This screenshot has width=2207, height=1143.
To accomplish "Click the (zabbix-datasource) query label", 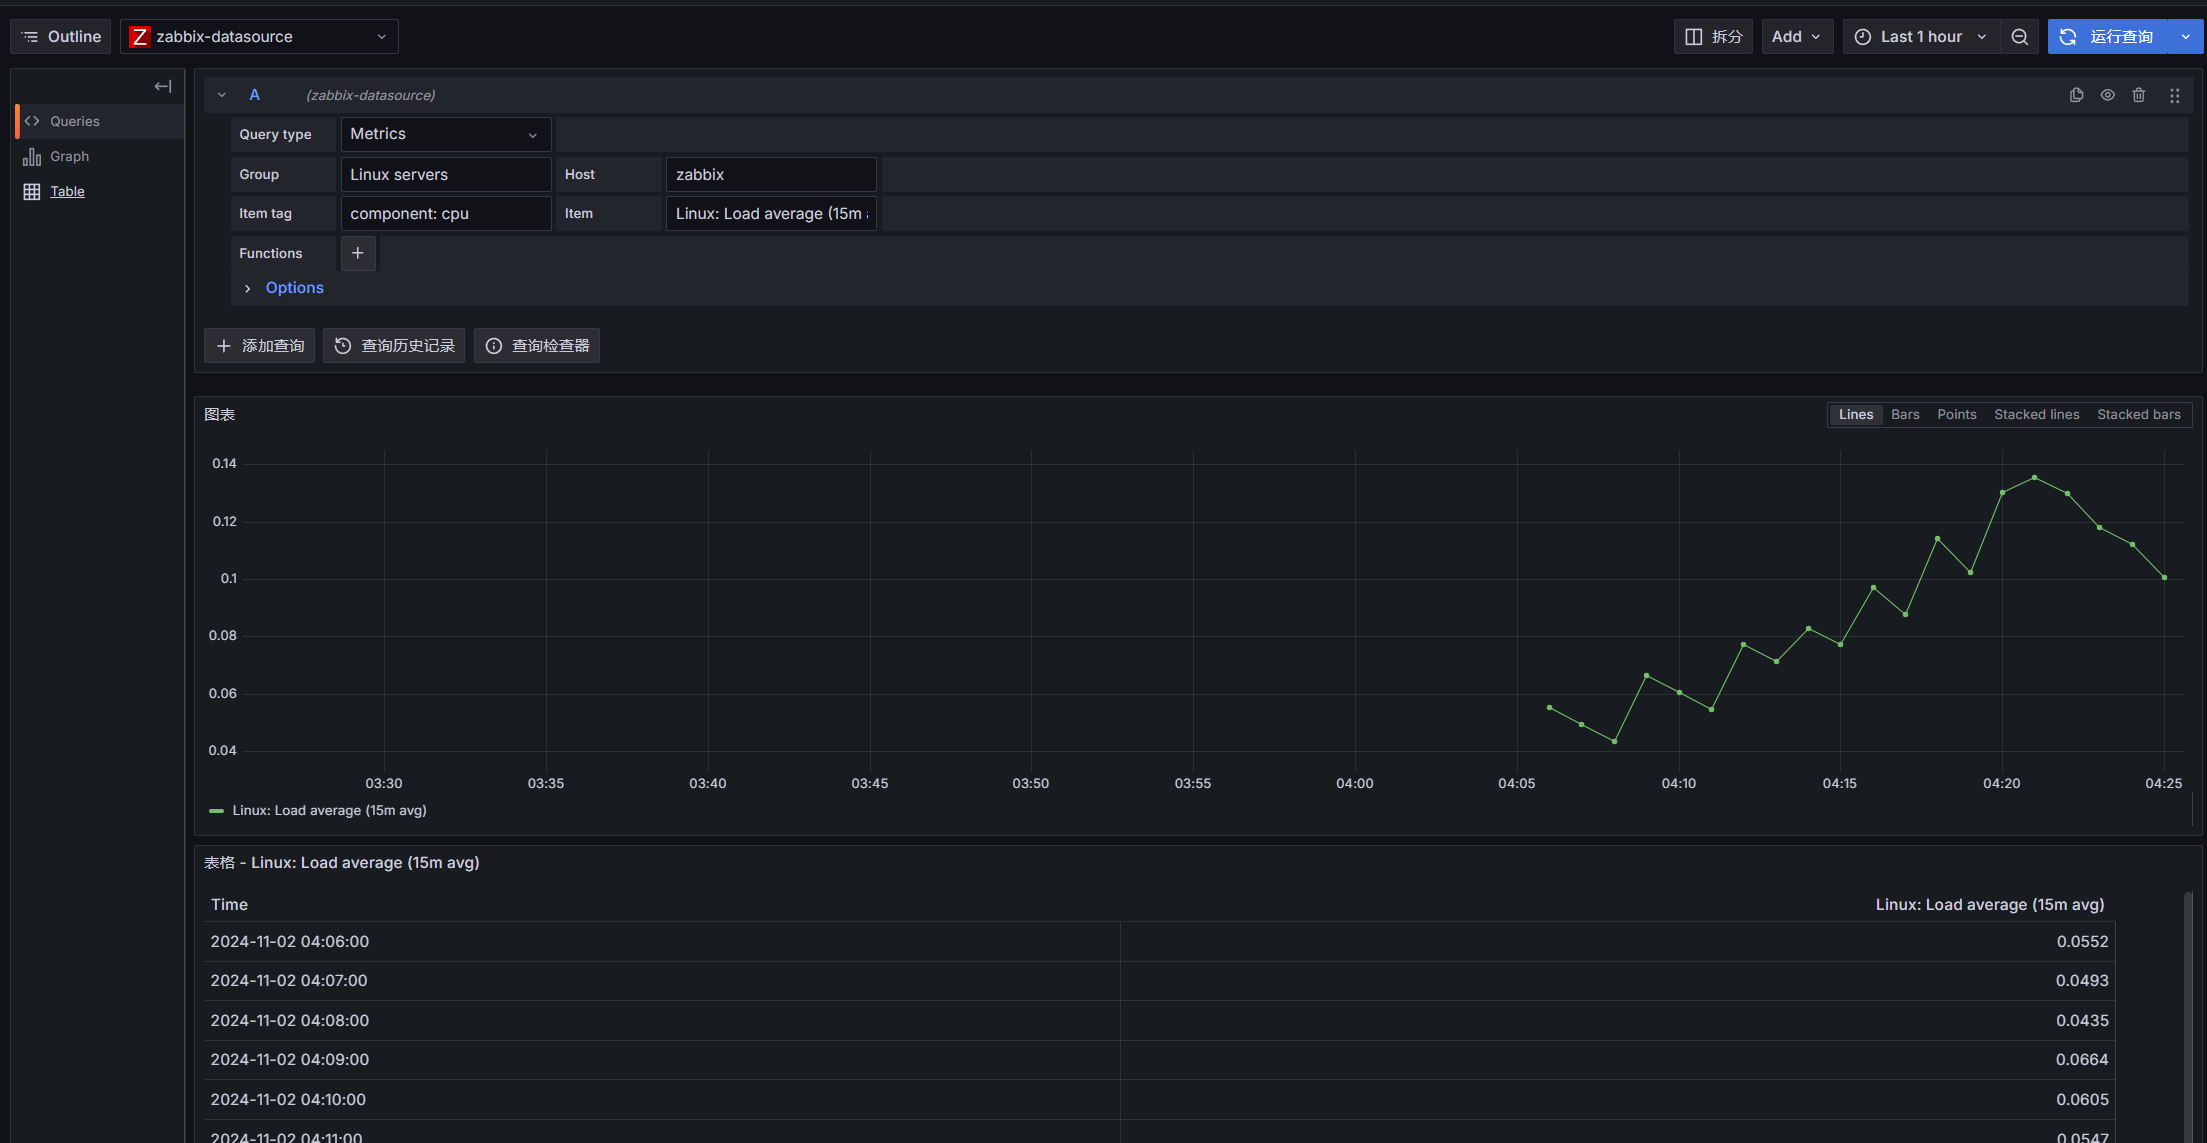I will [371, 95].
